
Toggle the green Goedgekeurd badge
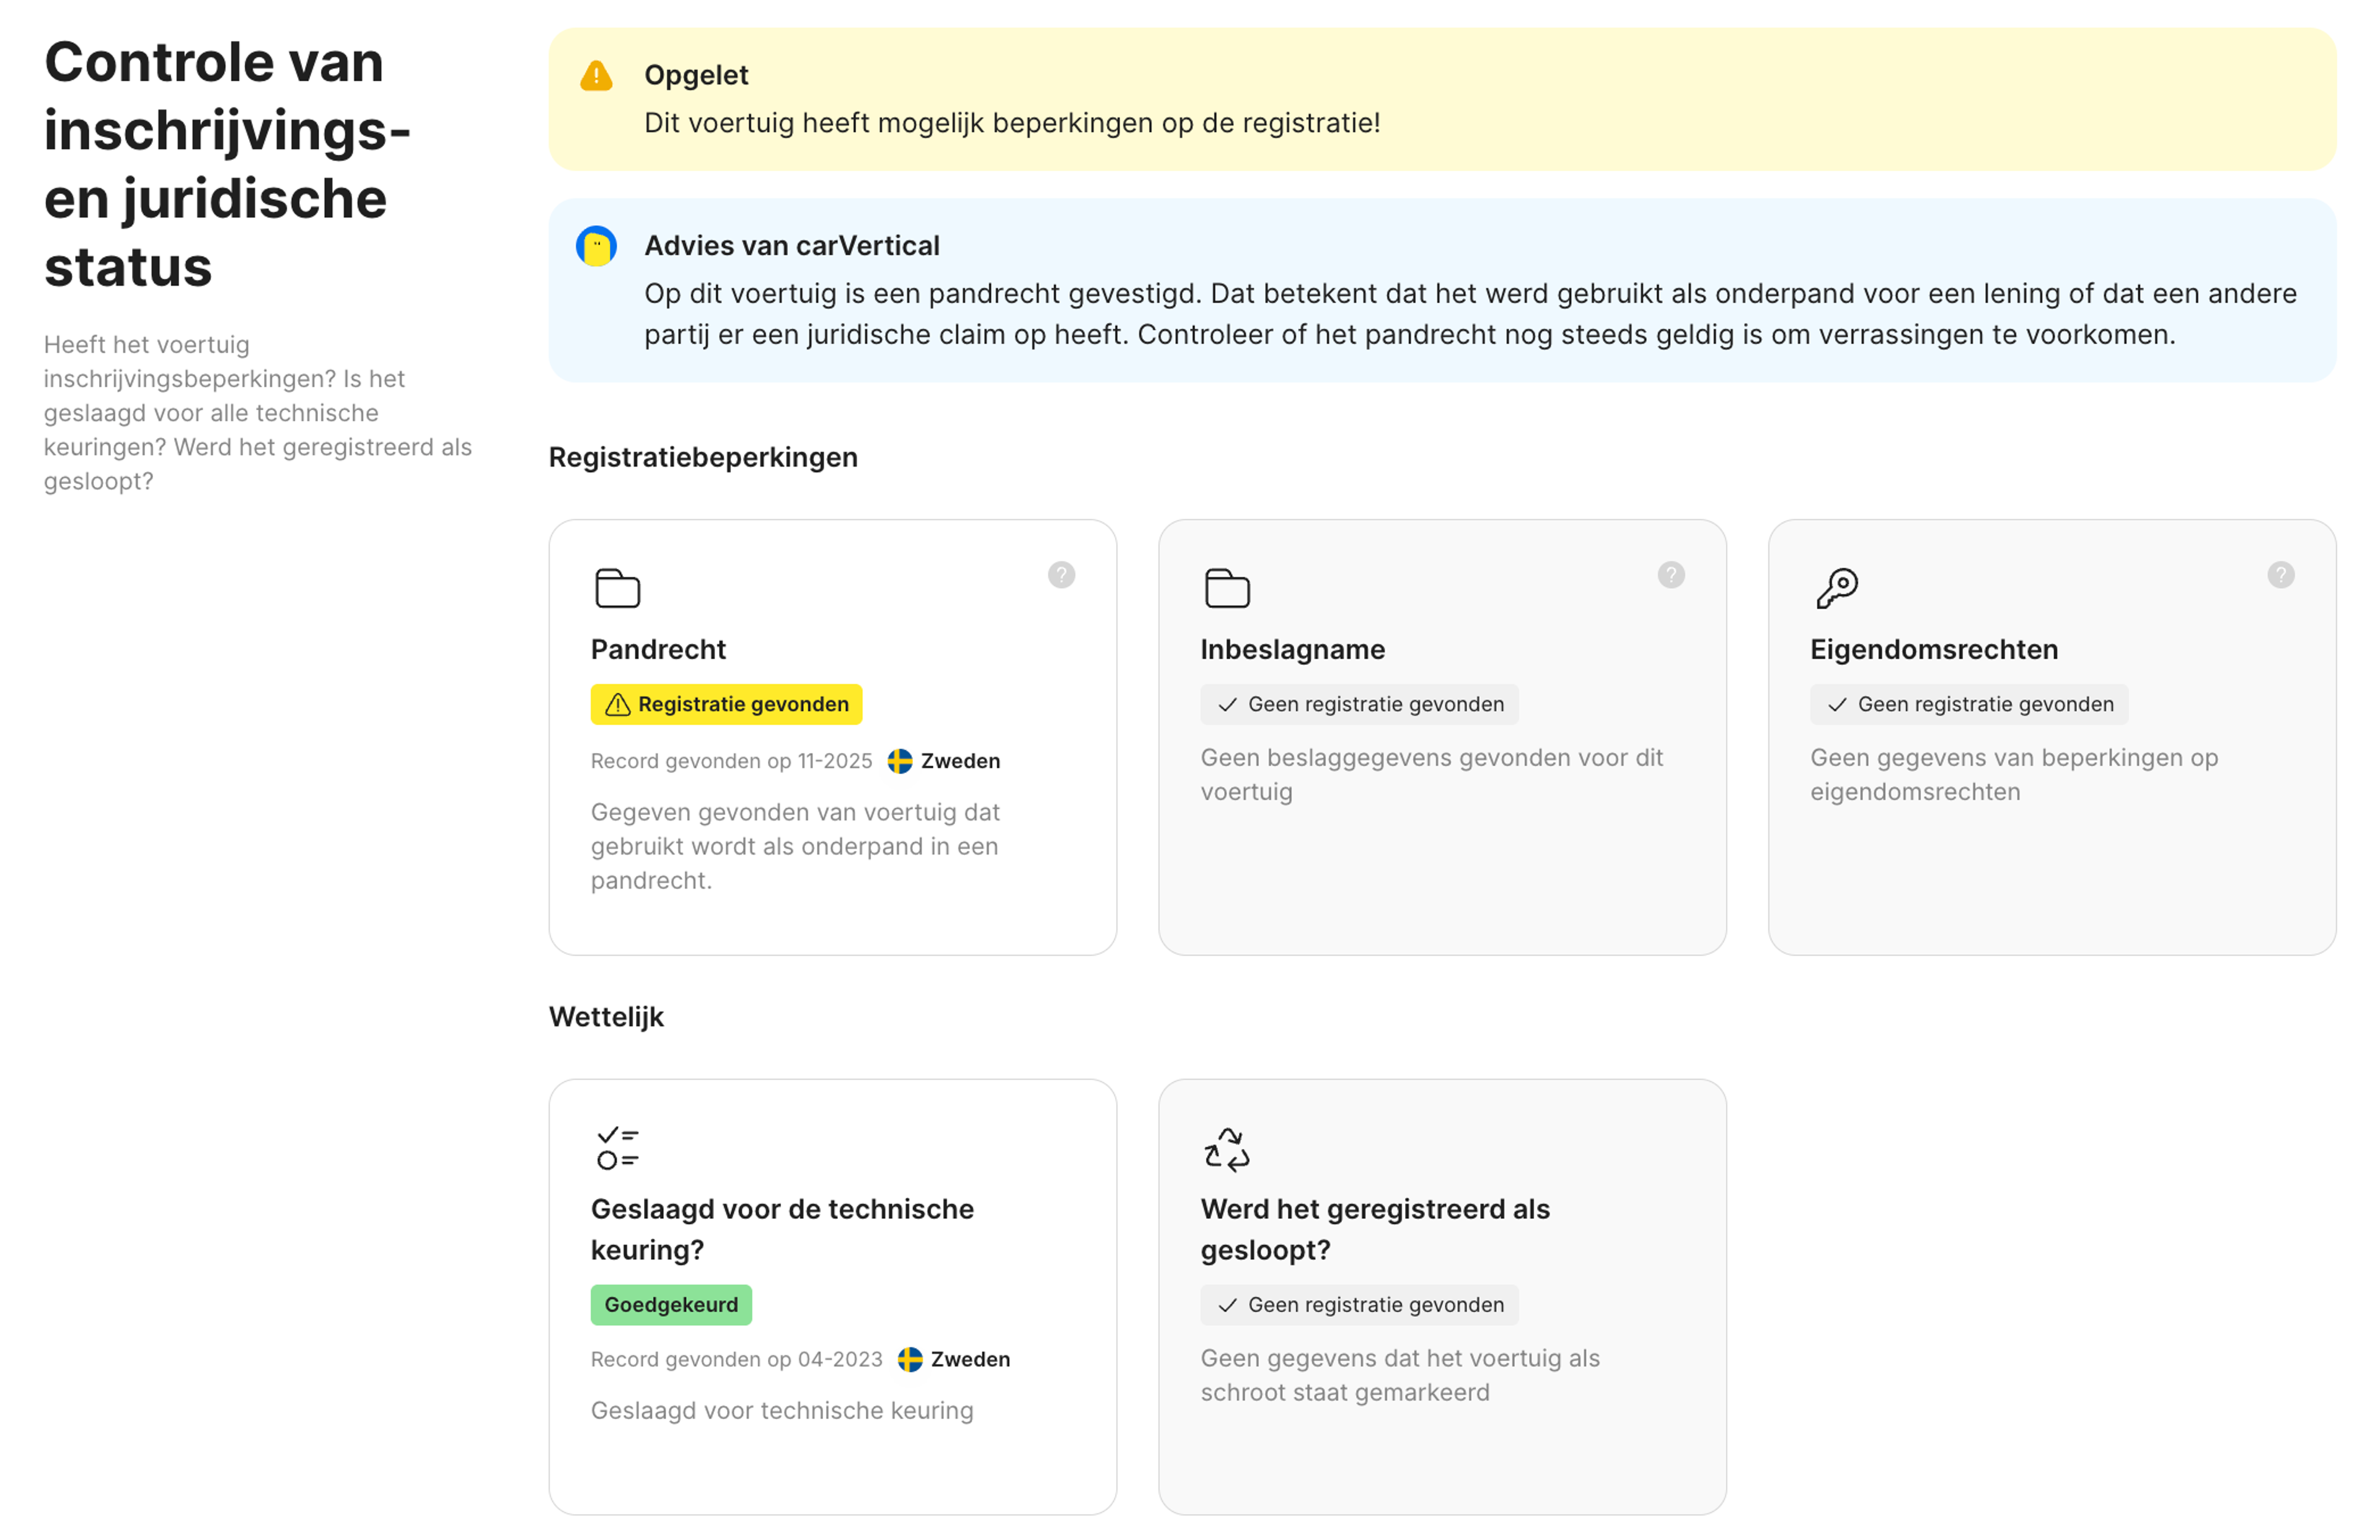[x=670, y=1304]
